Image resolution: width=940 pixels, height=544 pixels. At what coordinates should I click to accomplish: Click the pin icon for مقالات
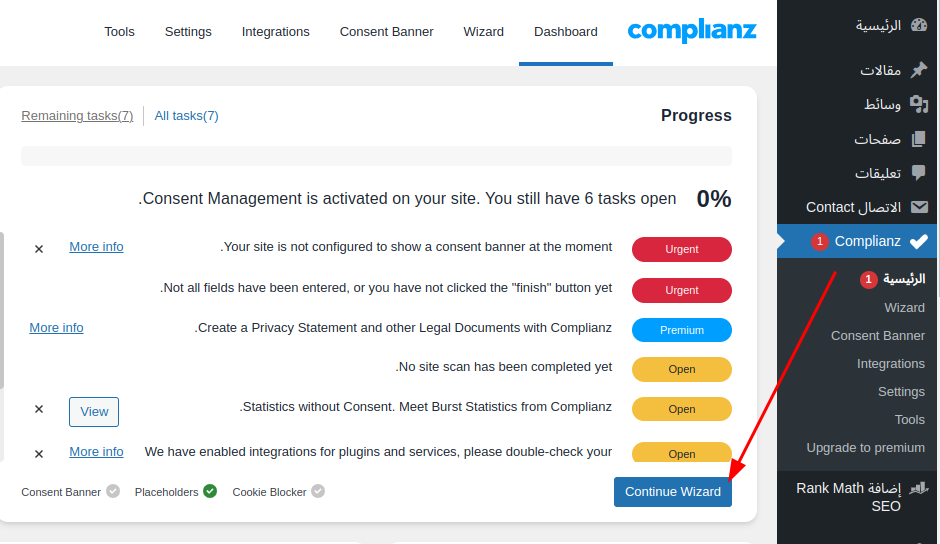point(919,70)
